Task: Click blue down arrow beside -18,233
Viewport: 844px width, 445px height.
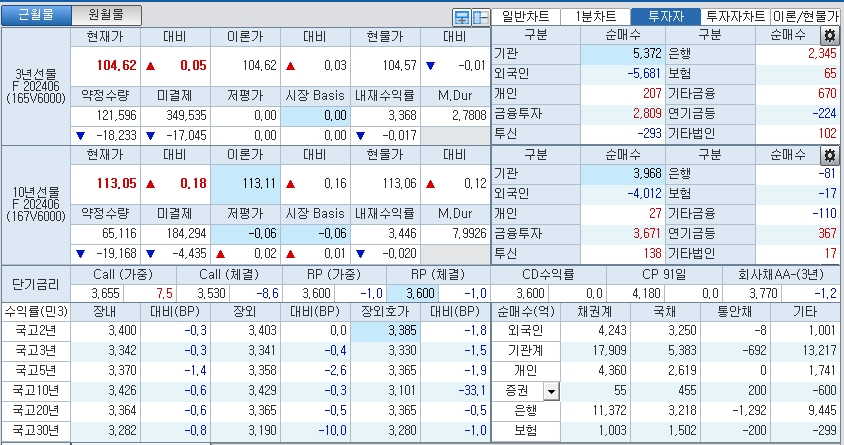Action: point(80,135)
